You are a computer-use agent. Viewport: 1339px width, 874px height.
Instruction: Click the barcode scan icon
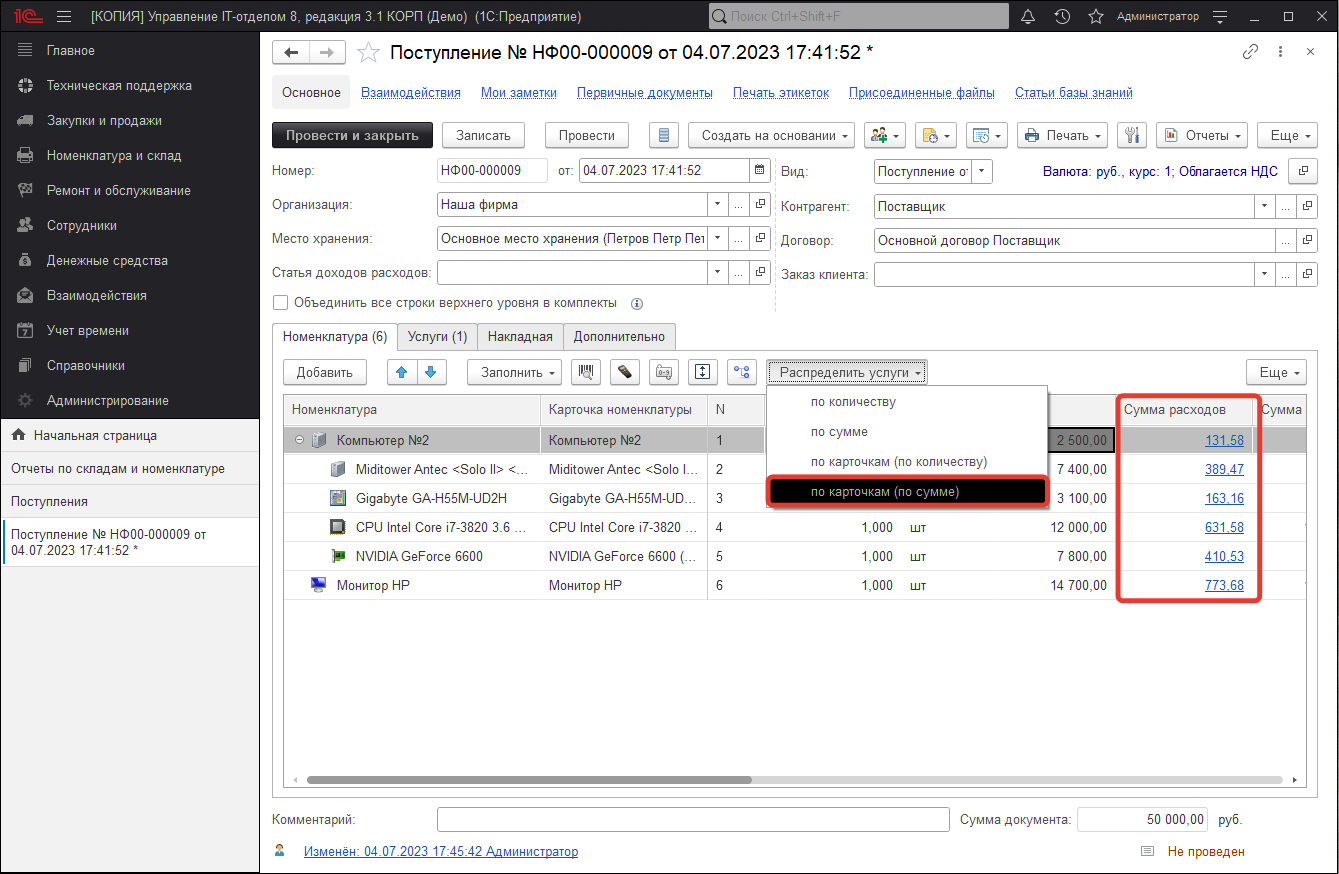(x=585, y=372)
